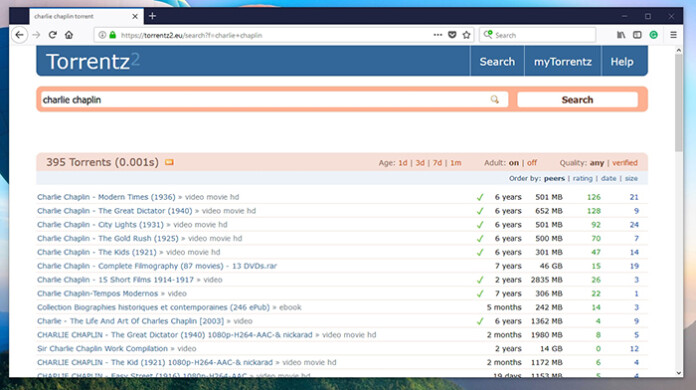
Task: Click the RSS feed icon beside 395 Torrents
Action: coord(169,162)
